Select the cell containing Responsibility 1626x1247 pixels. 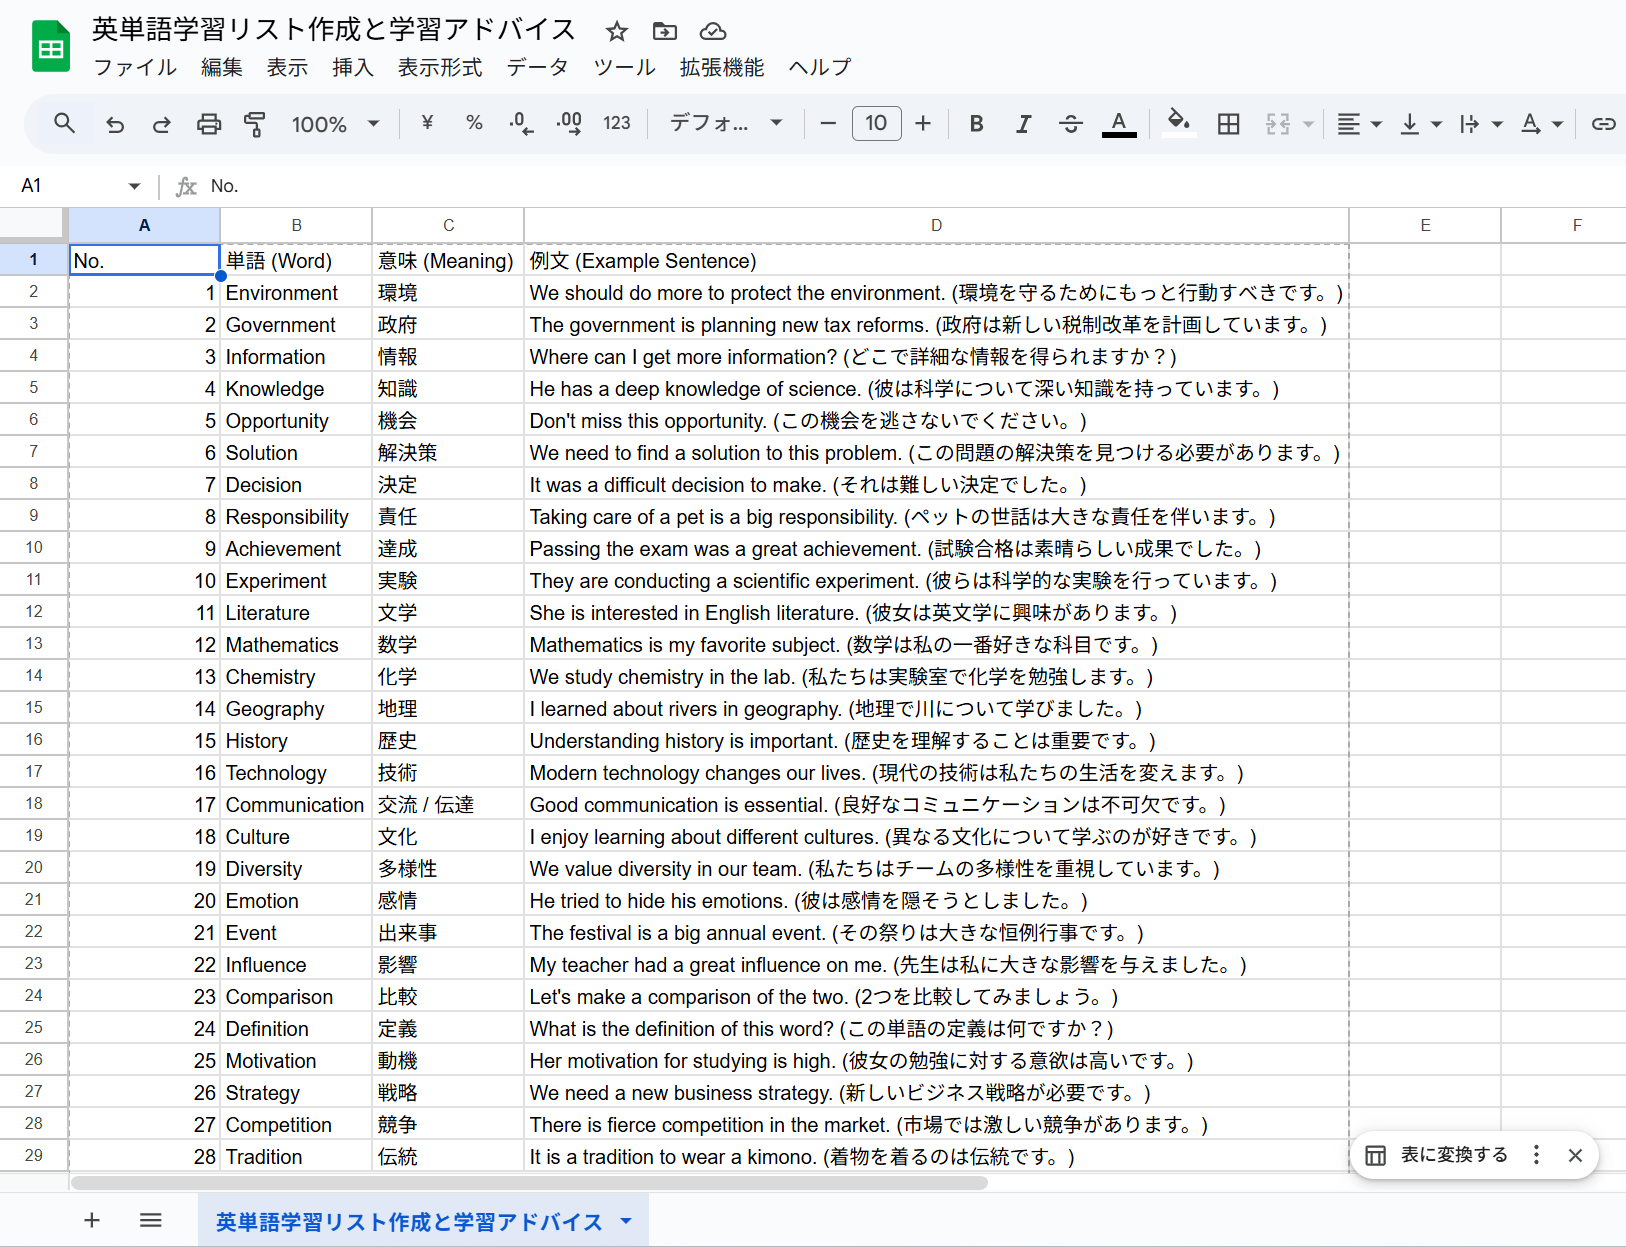pos(296,517)
